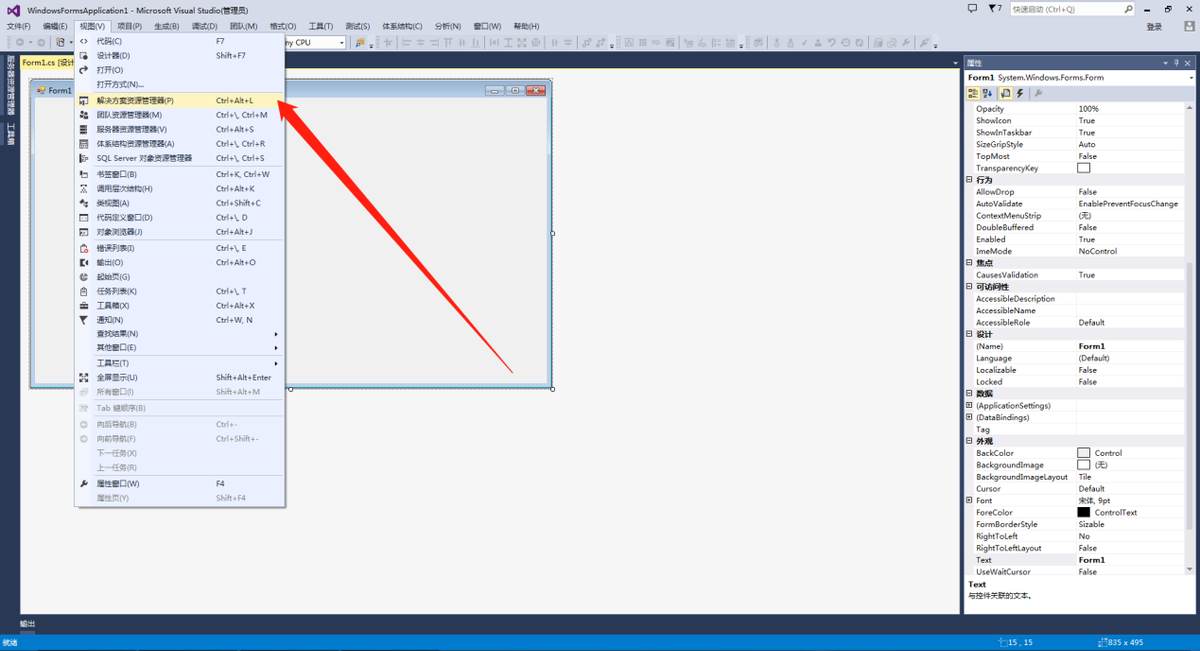Expand the Font property node
Viewport: 1200px width, 651px height.
click(970, 501)
